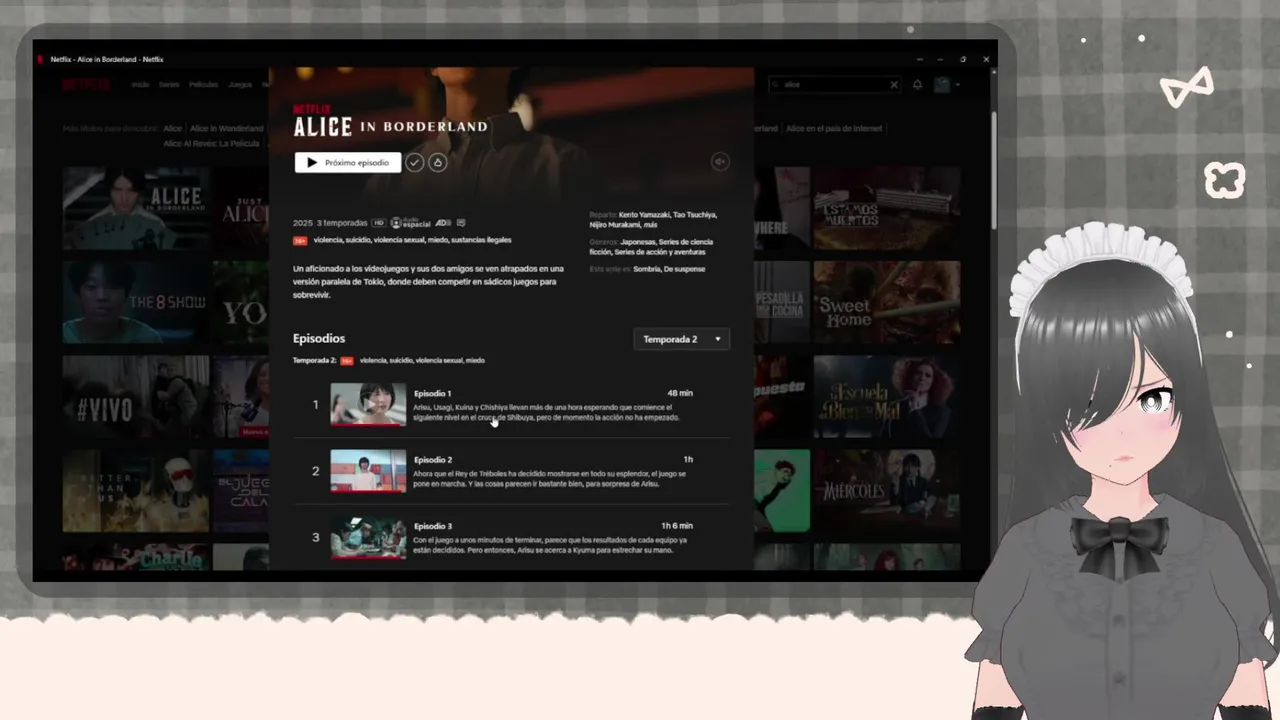Open the Alice in Borderland result thumbnail

136,208
